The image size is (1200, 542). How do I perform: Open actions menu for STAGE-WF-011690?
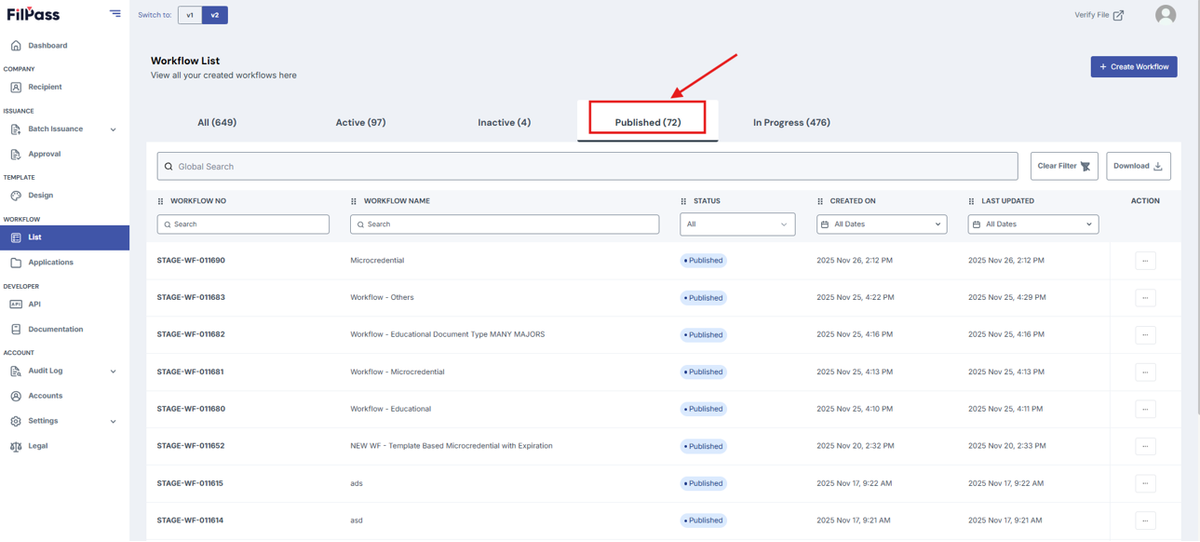click(x=1145, y=261)
